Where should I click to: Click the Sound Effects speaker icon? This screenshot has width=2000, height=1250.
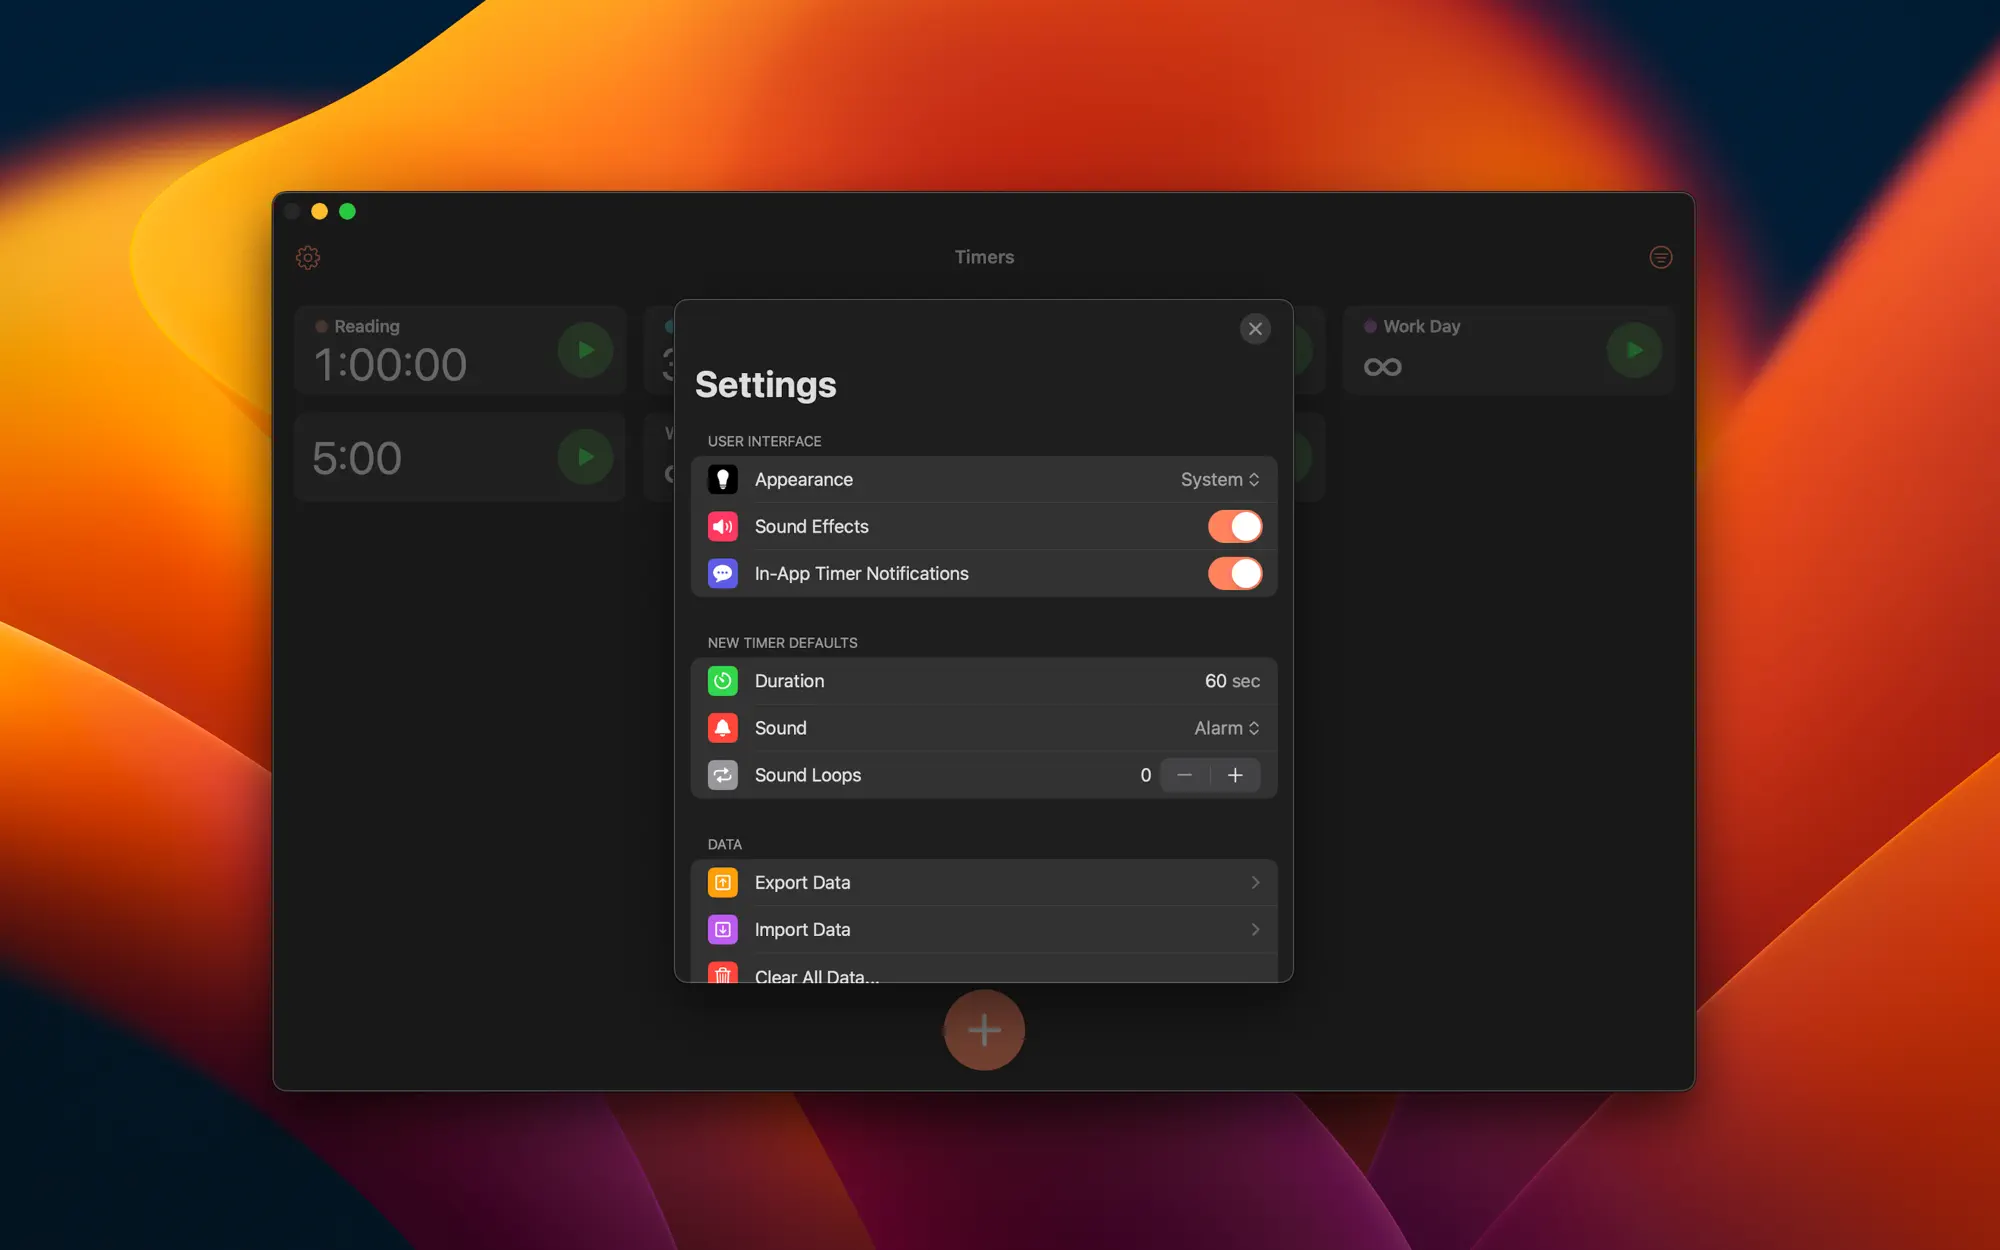coord(723,527)
